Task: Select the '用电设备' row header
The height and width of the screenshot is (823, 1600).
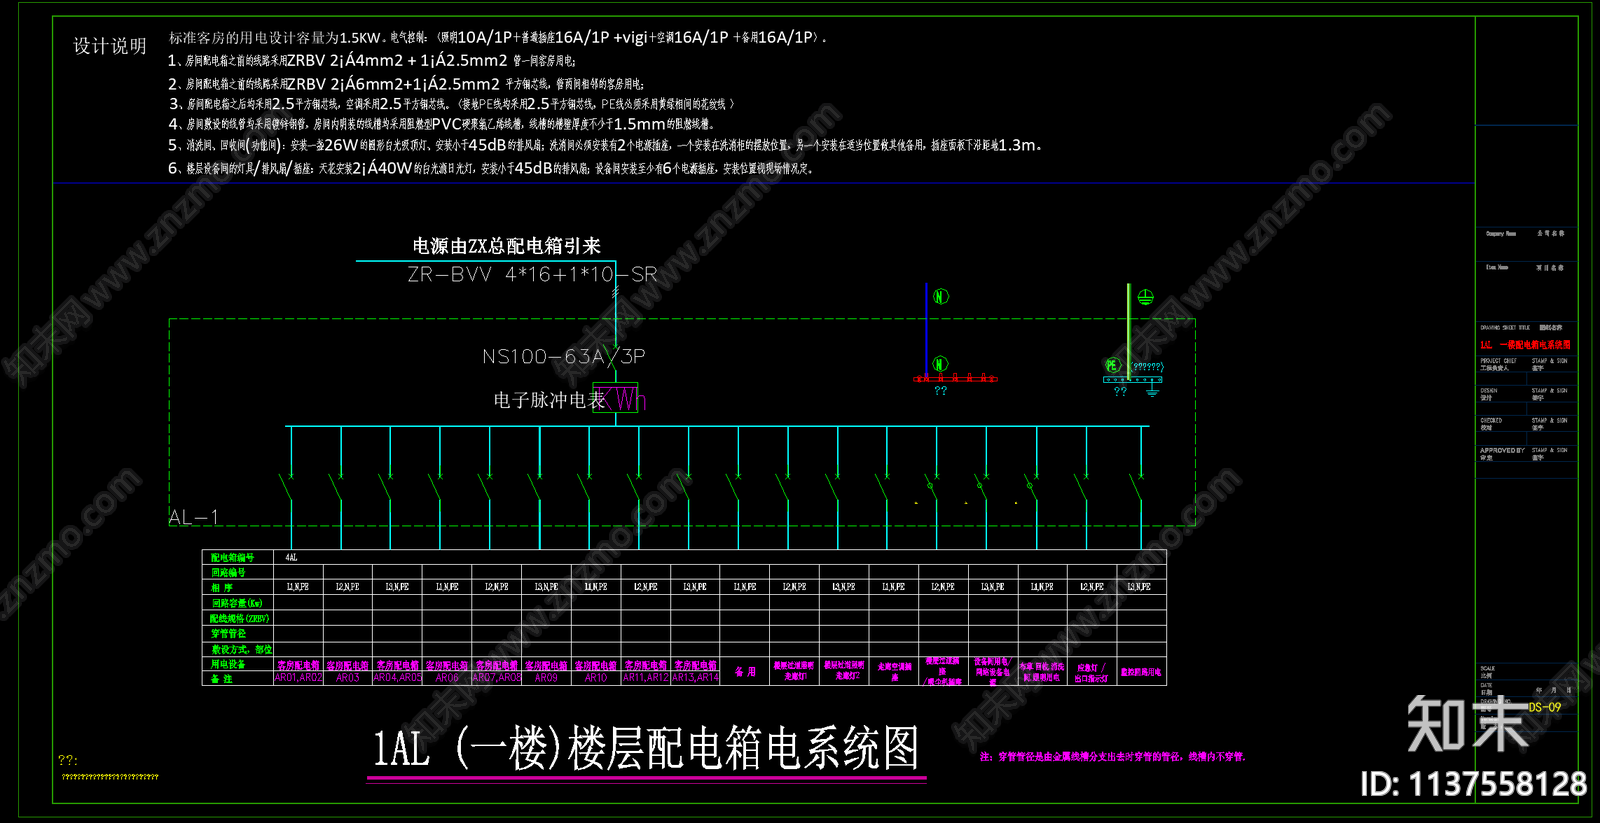Action: (x=228, y=664)
